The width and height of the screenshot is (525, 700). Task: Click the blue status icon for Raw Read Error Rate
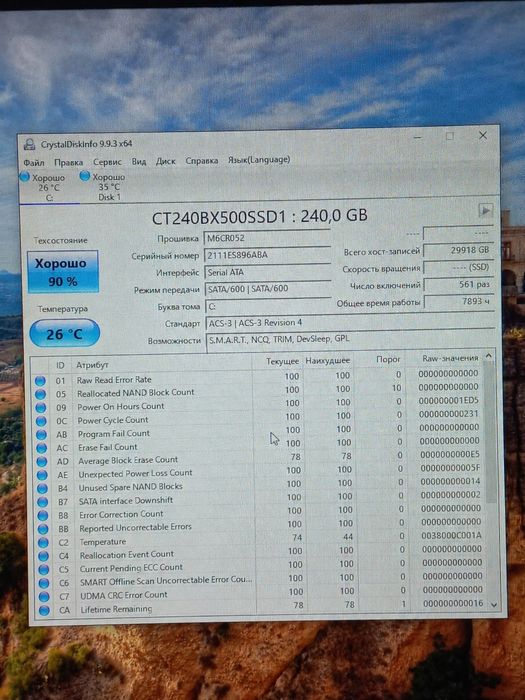40,381
